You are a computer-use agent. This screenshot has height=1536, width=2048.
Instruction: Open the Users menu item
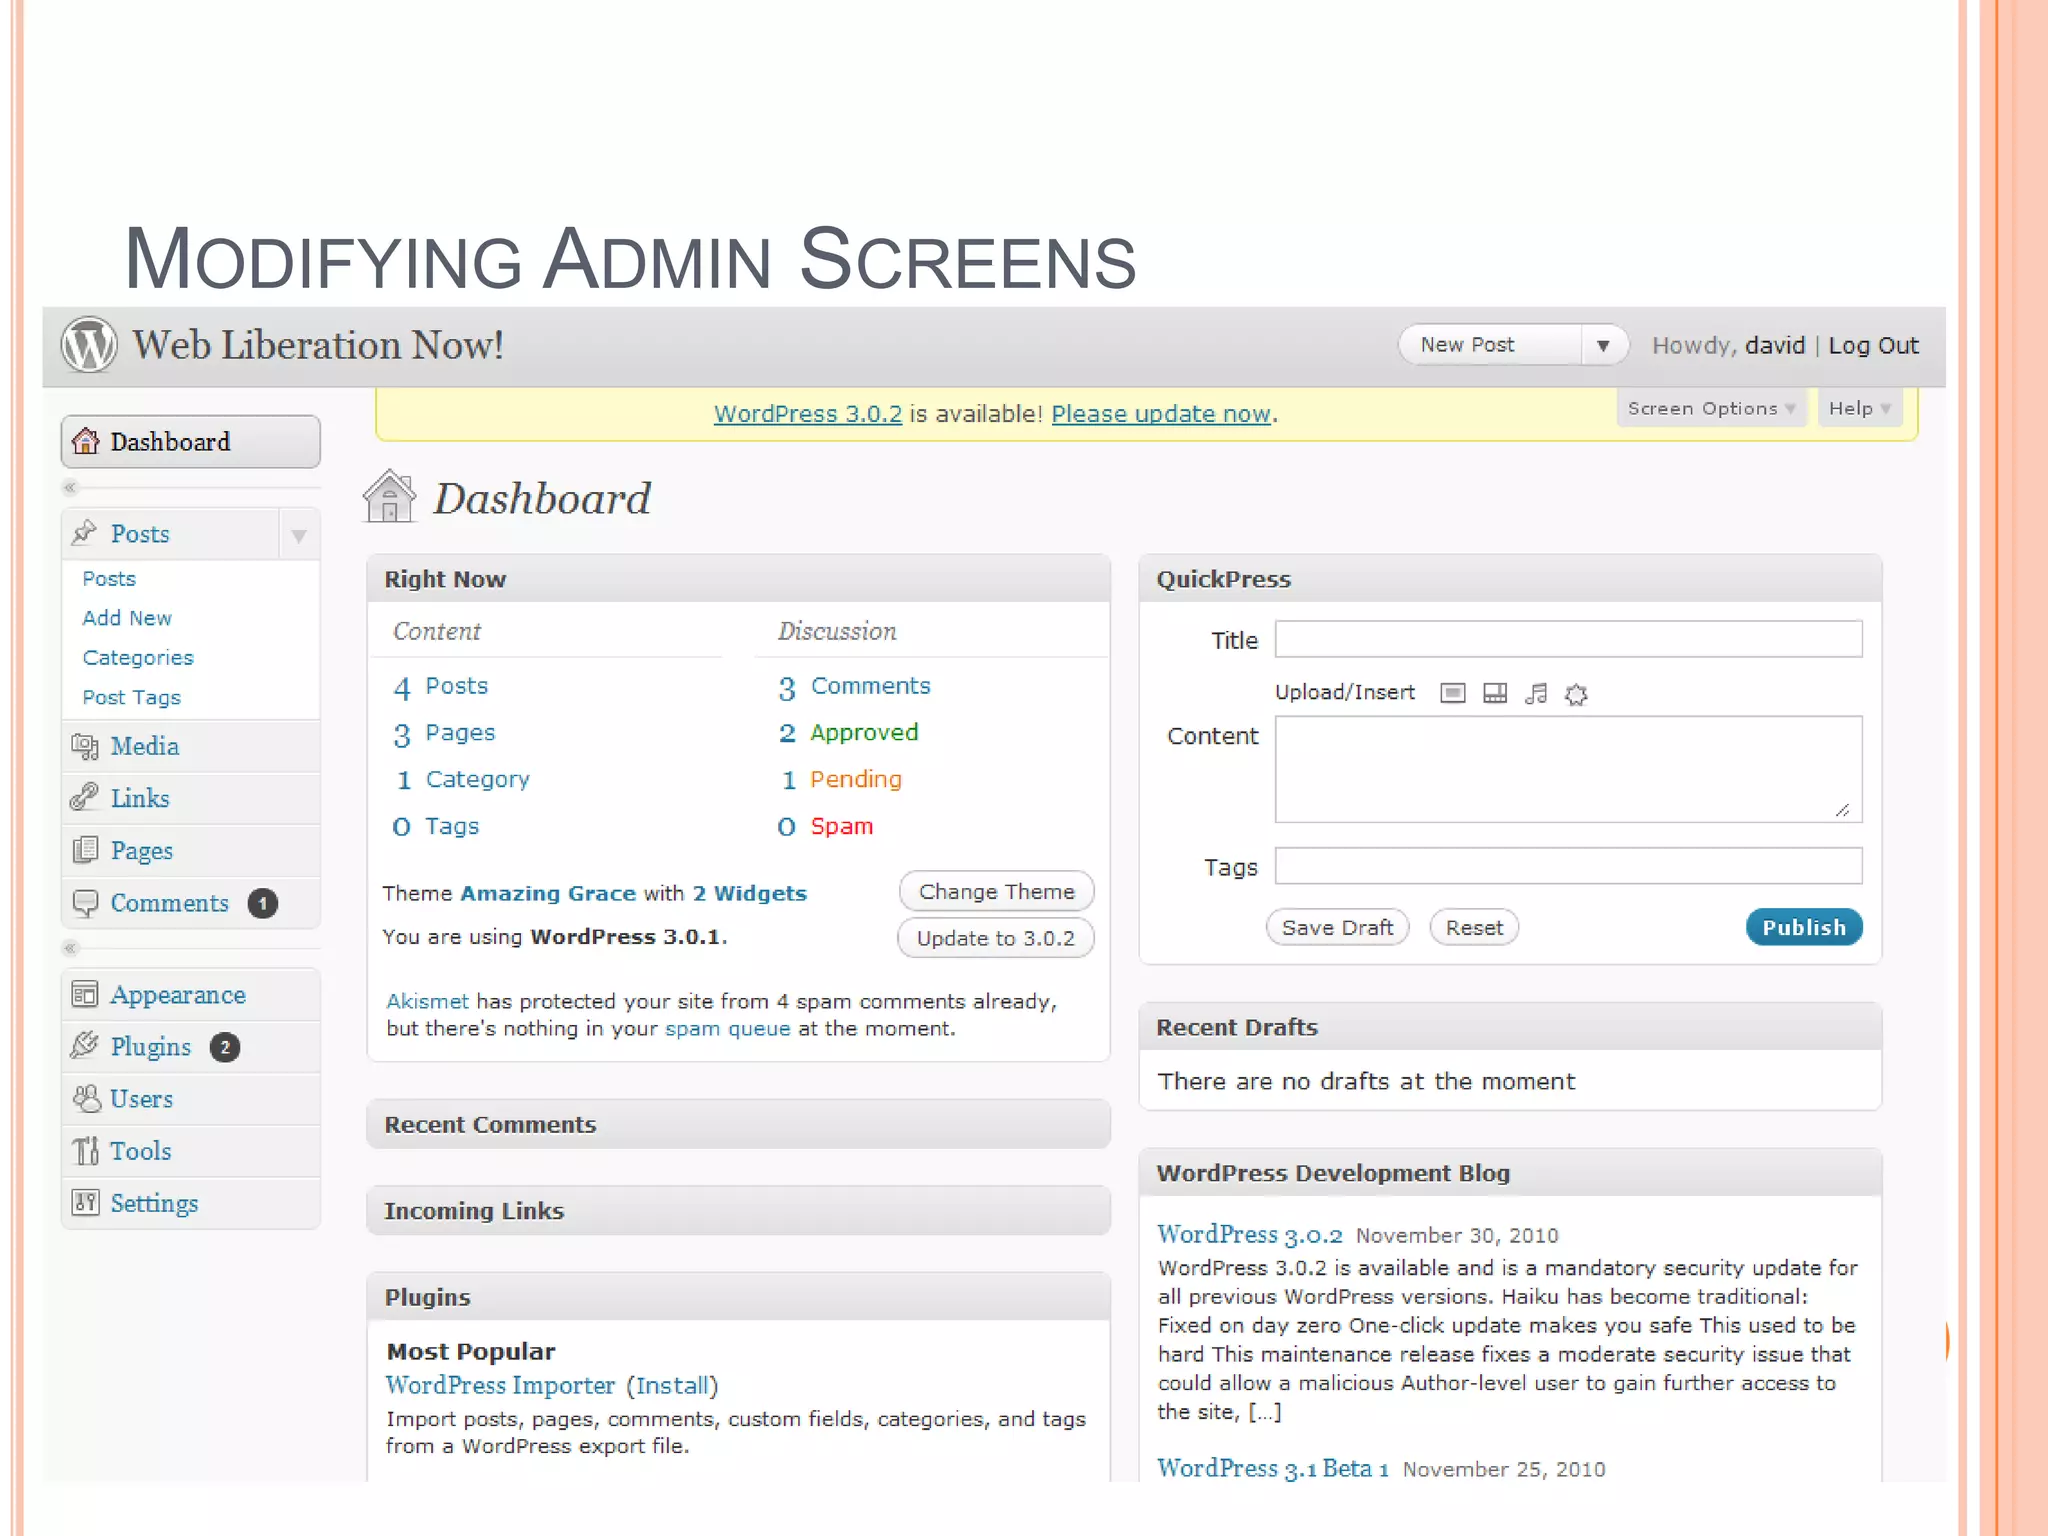click(x=190, y=1098)
